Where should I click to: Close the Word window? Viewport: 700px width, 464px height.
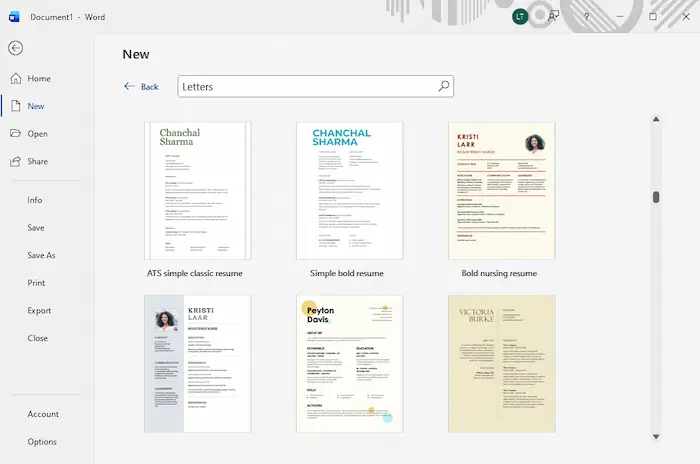point(686,17)
